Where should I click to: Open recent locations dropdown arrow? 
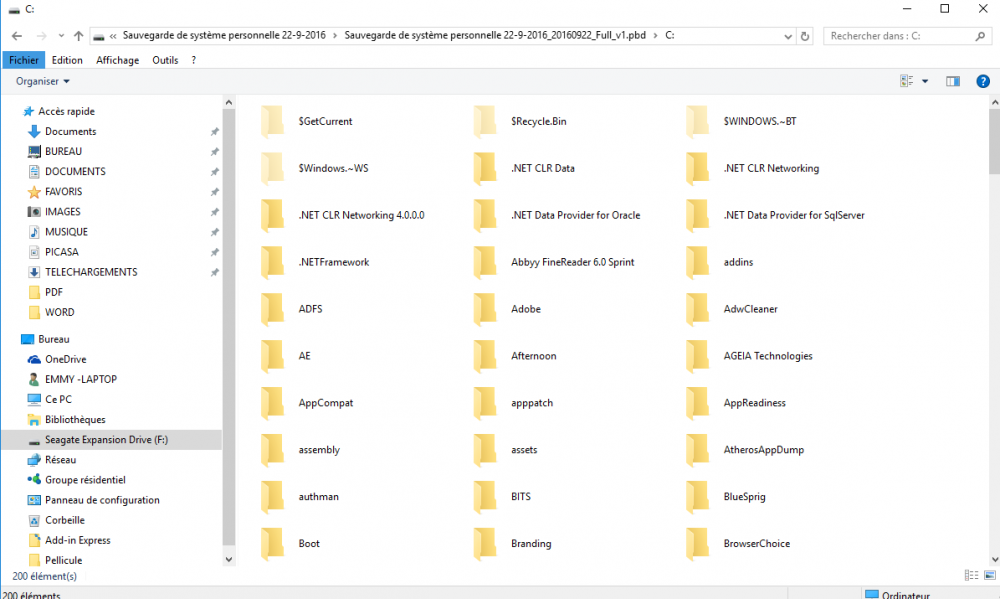61,36
